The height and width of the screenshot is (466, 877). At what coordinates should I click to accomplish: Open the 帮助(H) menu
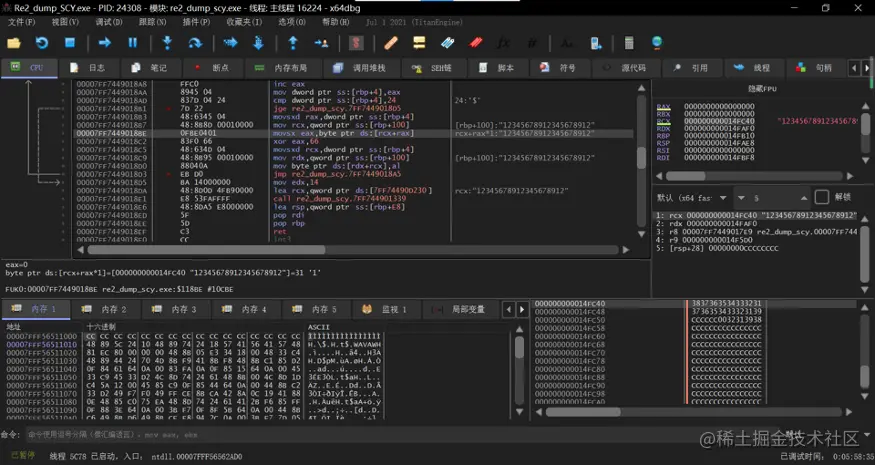336,22
